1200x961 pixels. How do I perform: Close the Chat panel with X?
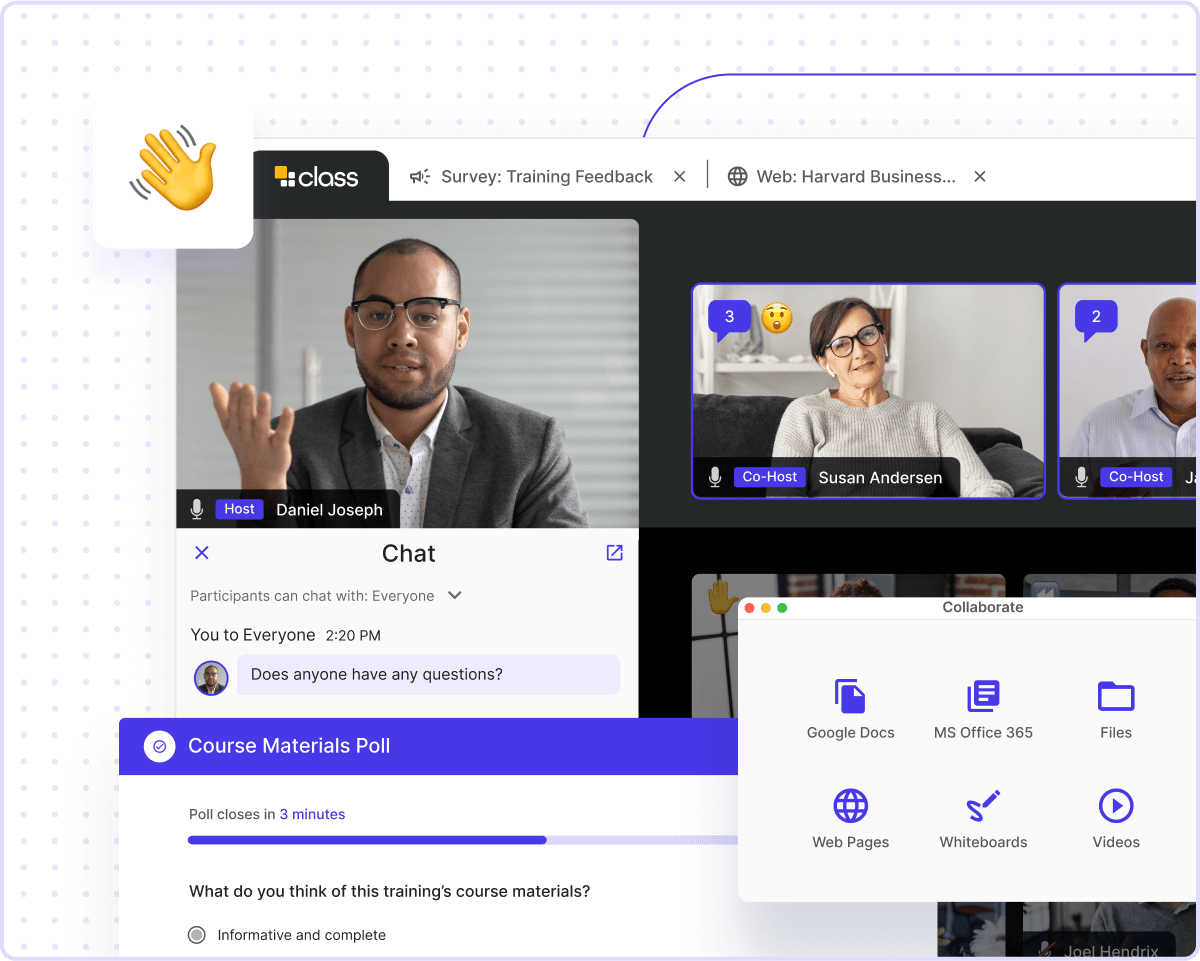tap(201, 553)
